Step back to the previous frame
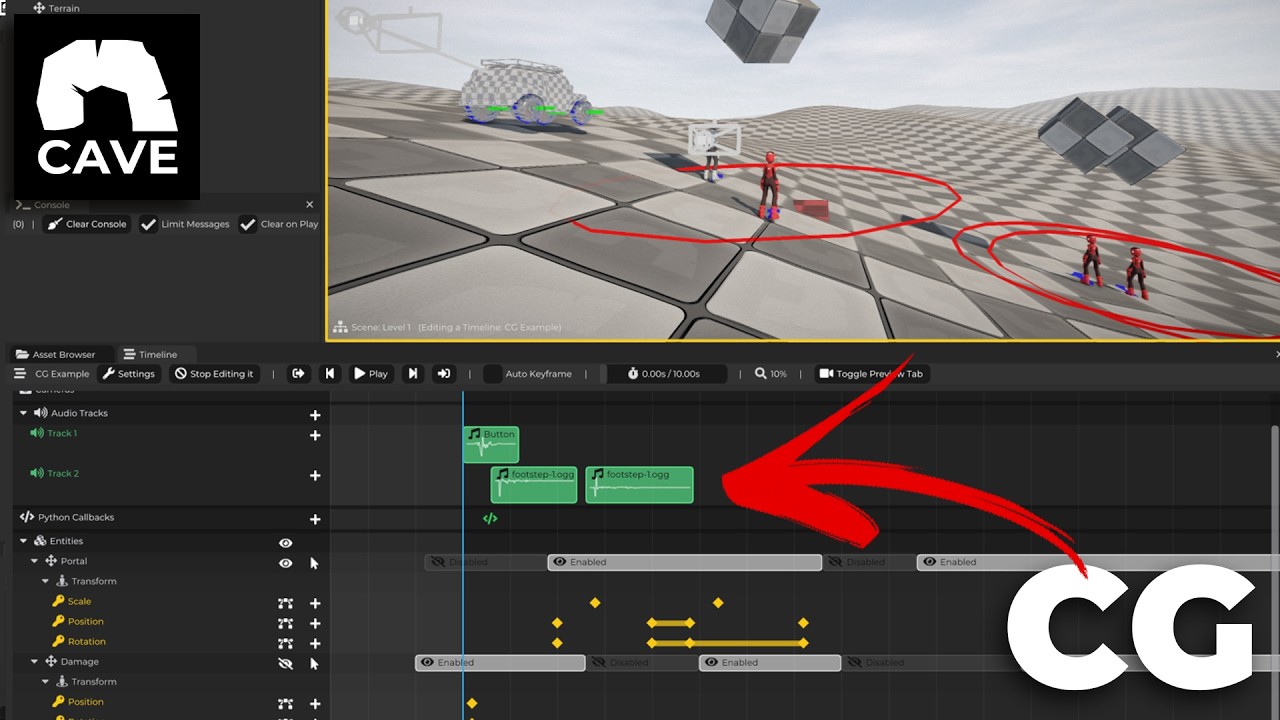The image size is (1280, 720). (330, 374)
